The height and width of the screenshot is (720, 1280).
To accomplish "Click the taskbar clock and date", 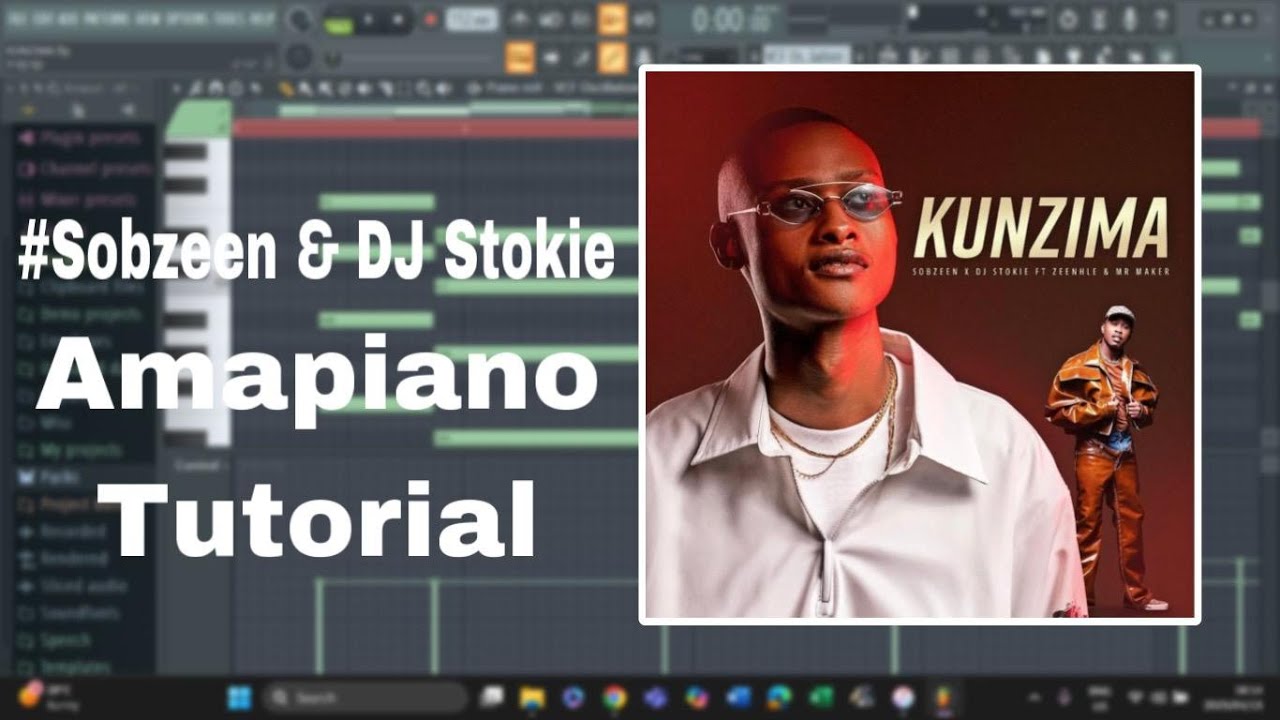I will pos(1236,697).
